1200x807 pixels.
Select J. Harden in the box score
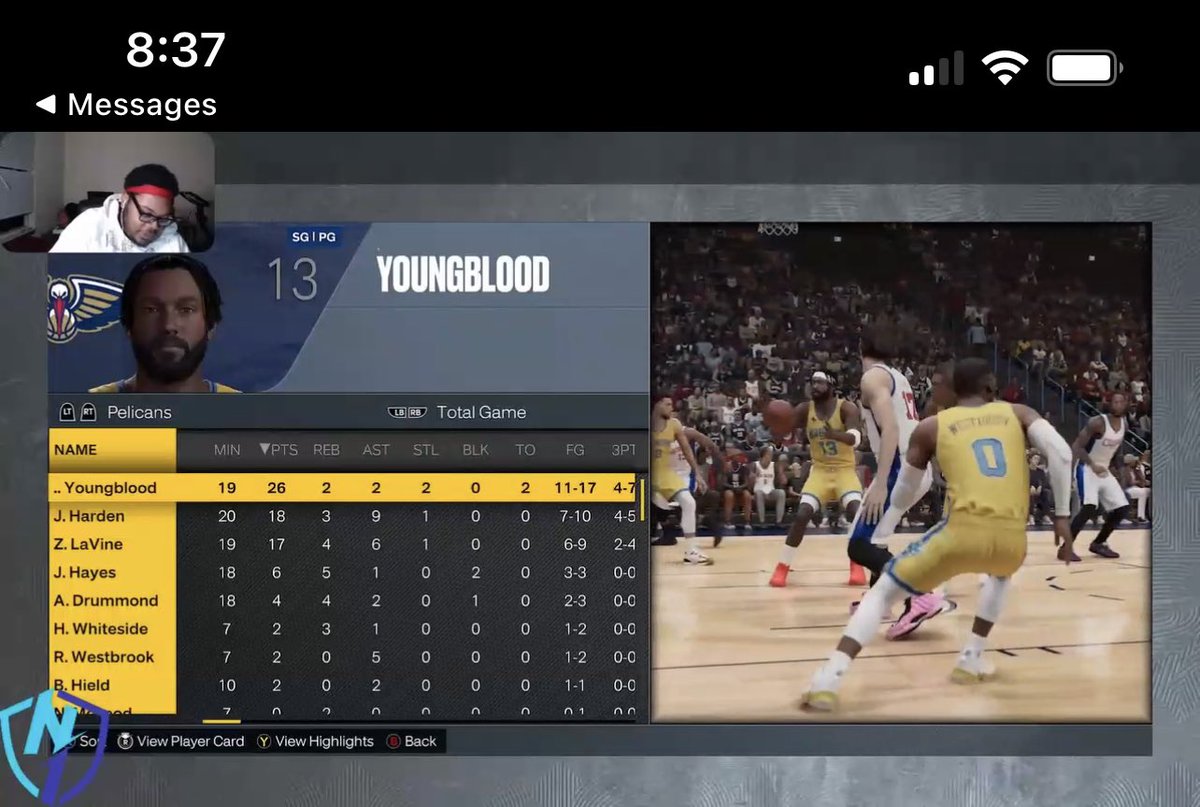[x=89, y=516]
